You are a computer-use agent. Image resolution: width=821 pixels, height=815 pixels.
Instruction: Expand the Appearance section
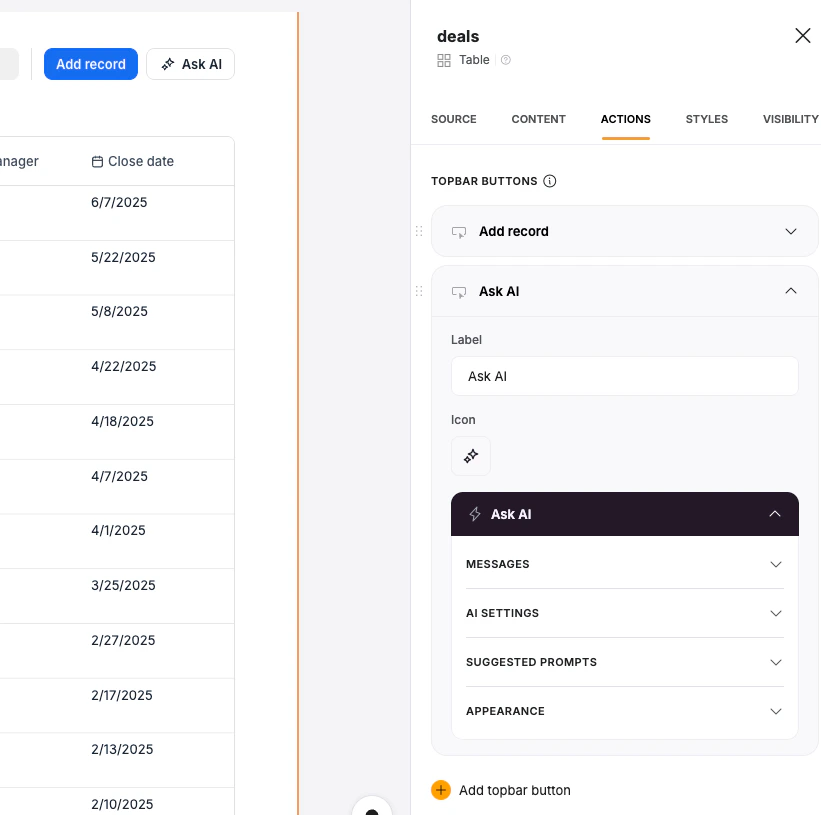click(x=625, y=711)
